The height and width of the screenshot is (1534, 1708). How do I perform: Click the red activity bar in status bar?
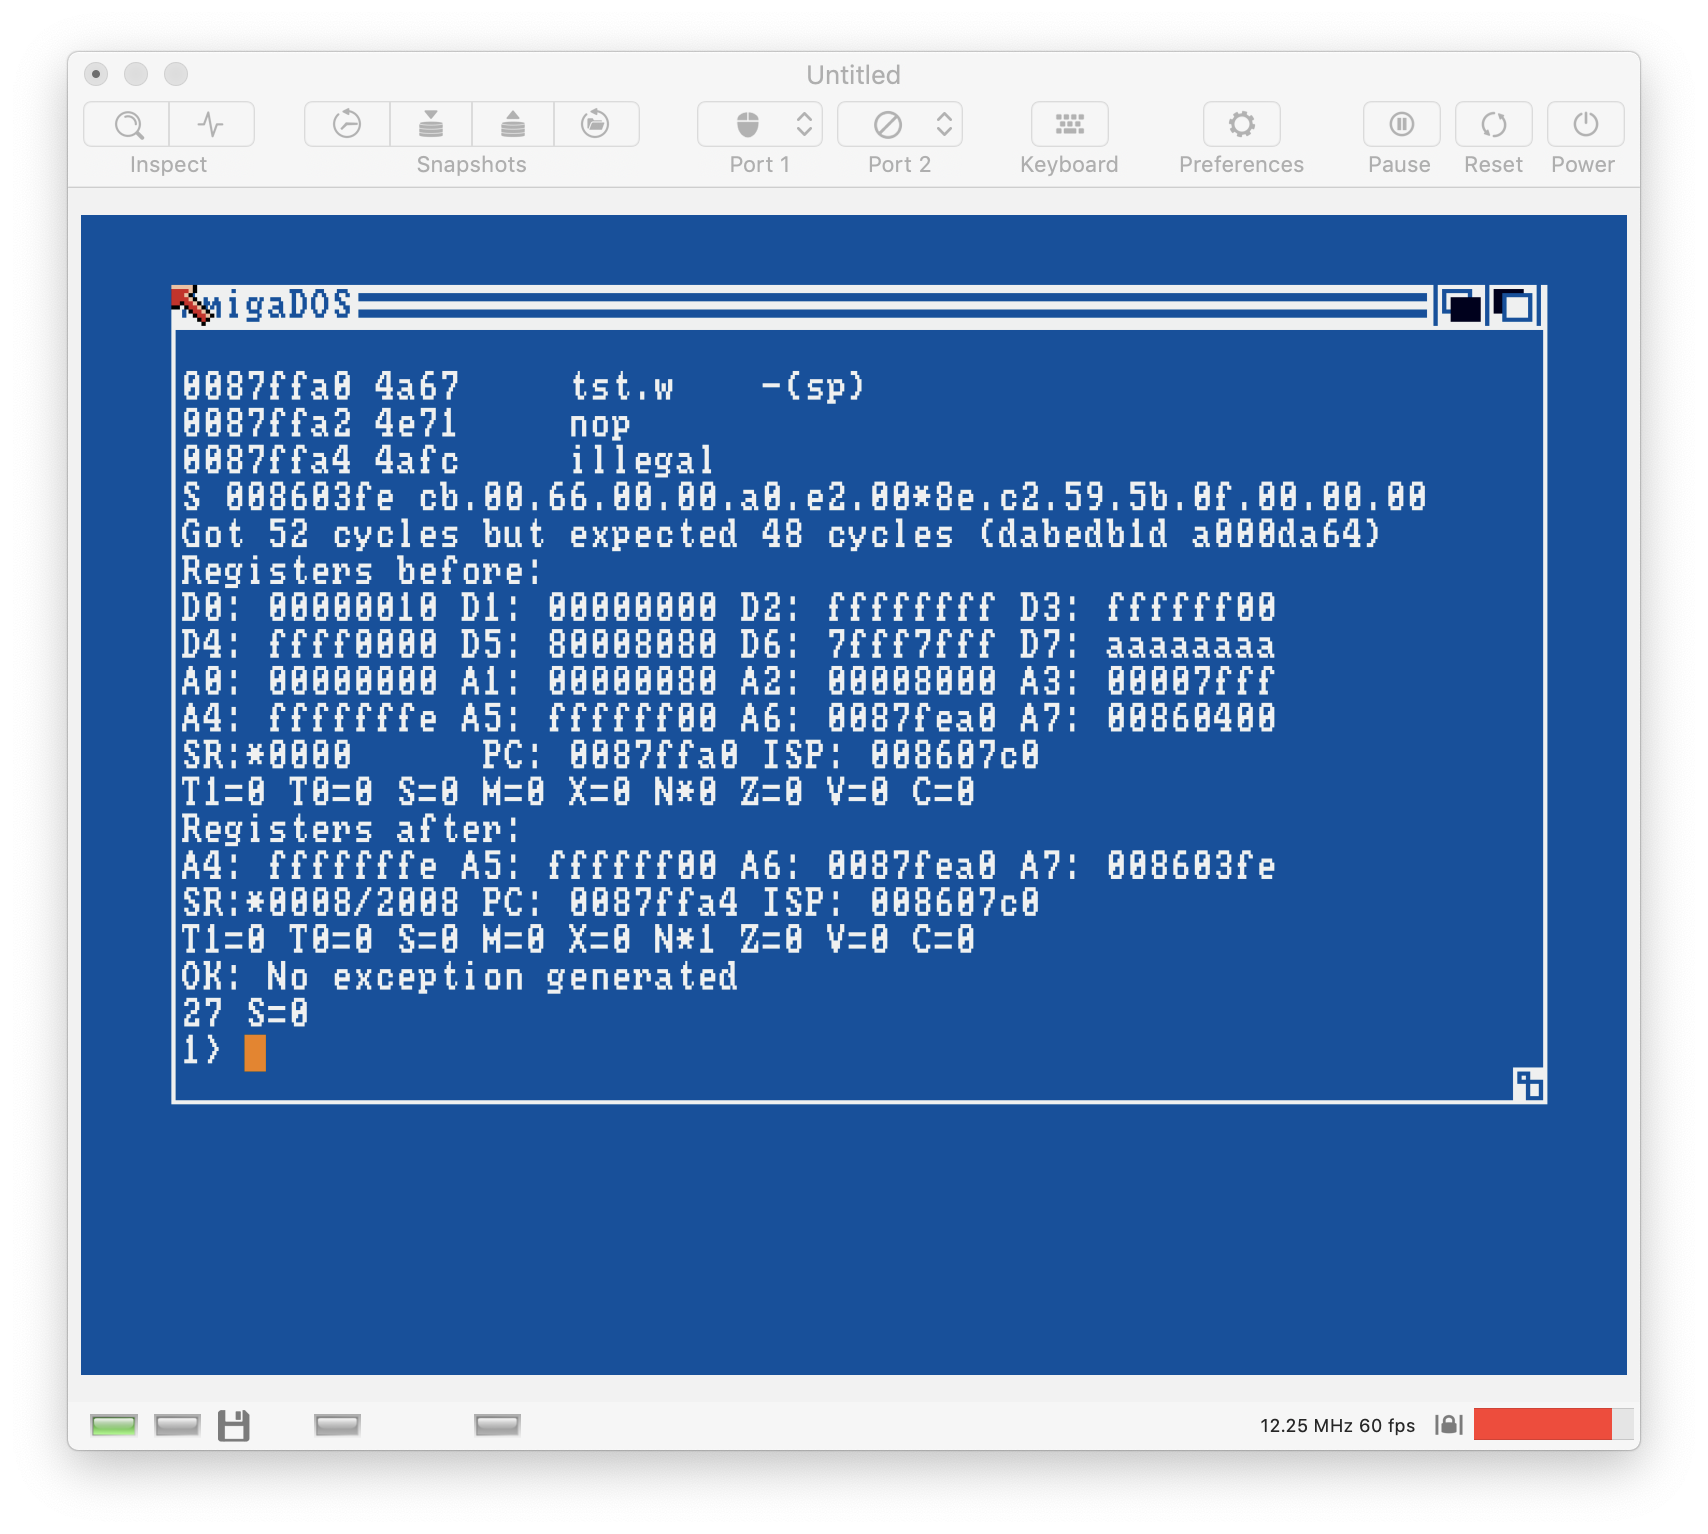click(1543, 1424)
